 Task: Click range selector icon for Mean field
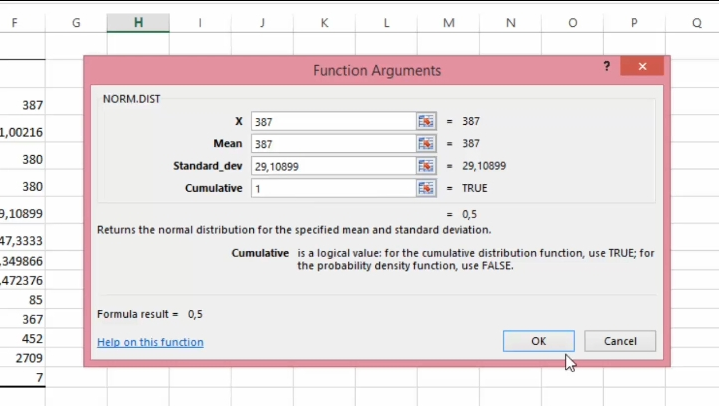point(426,144)
